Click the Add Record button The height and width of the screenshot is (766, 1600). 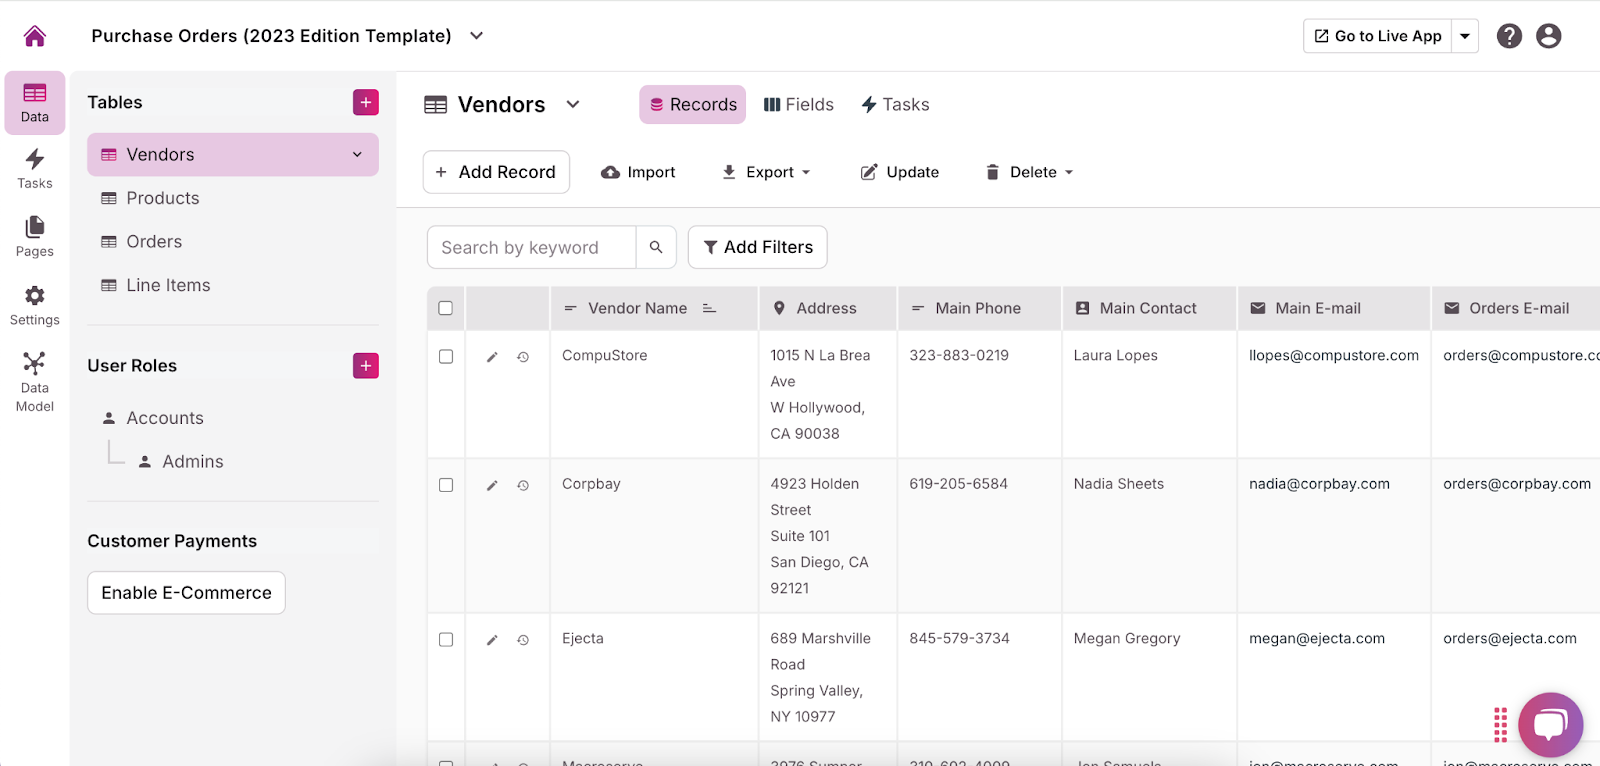(x=496, y=172)
